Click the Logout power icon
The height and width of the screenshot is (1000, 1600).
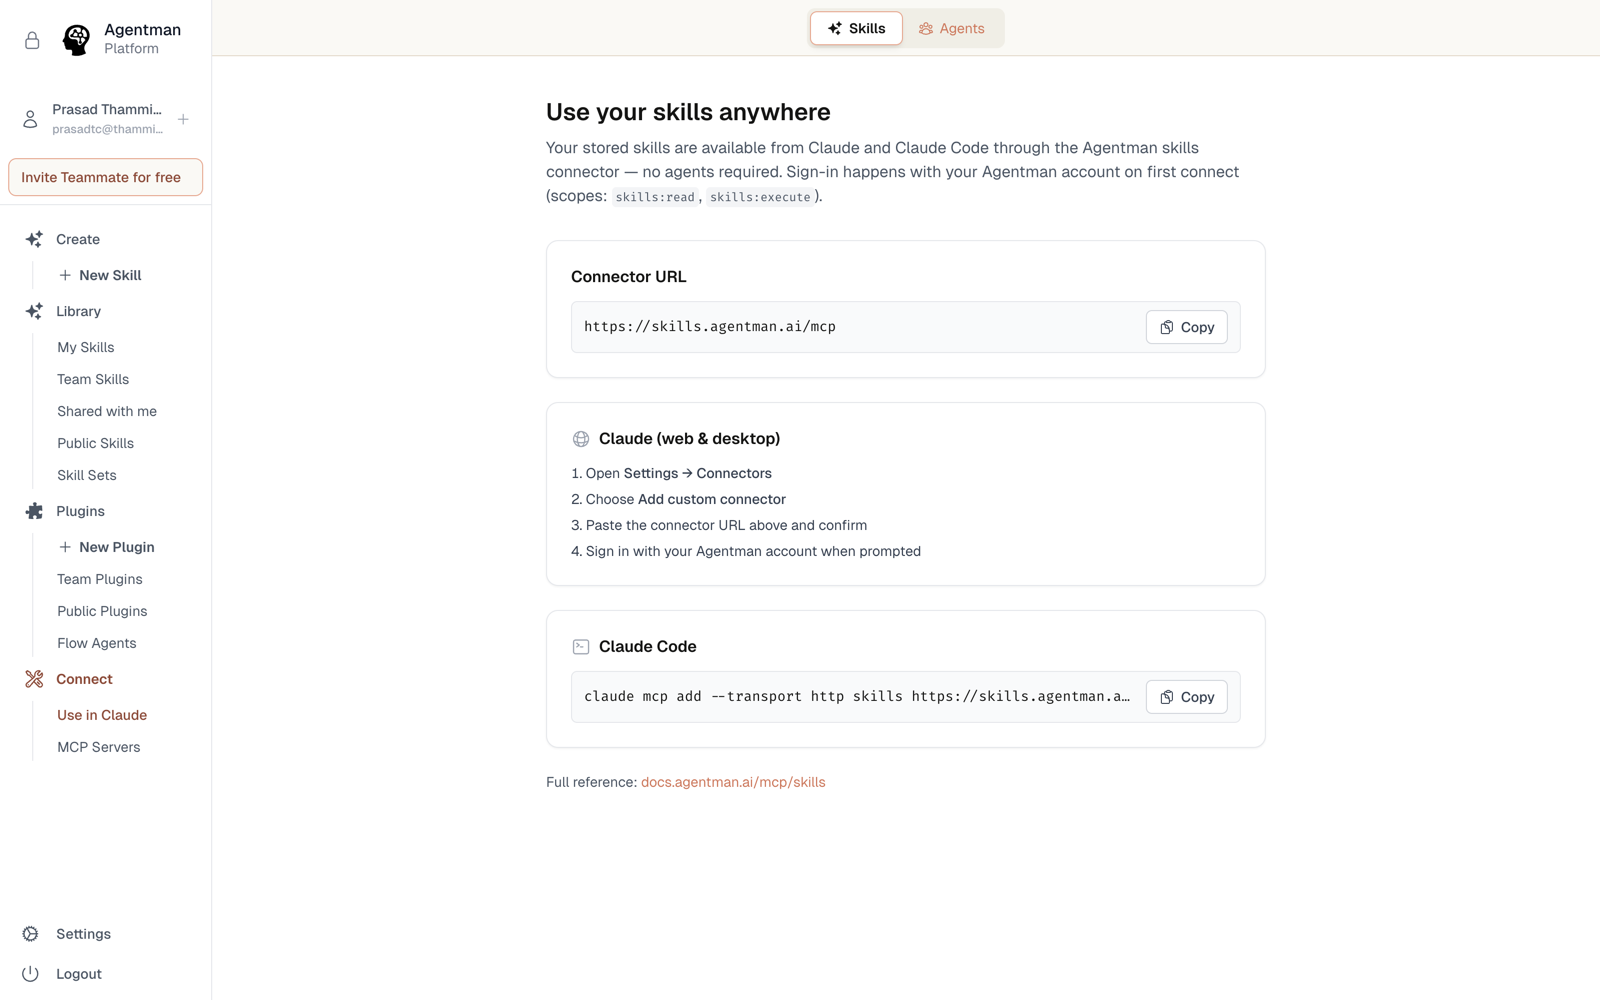(31, 974)
